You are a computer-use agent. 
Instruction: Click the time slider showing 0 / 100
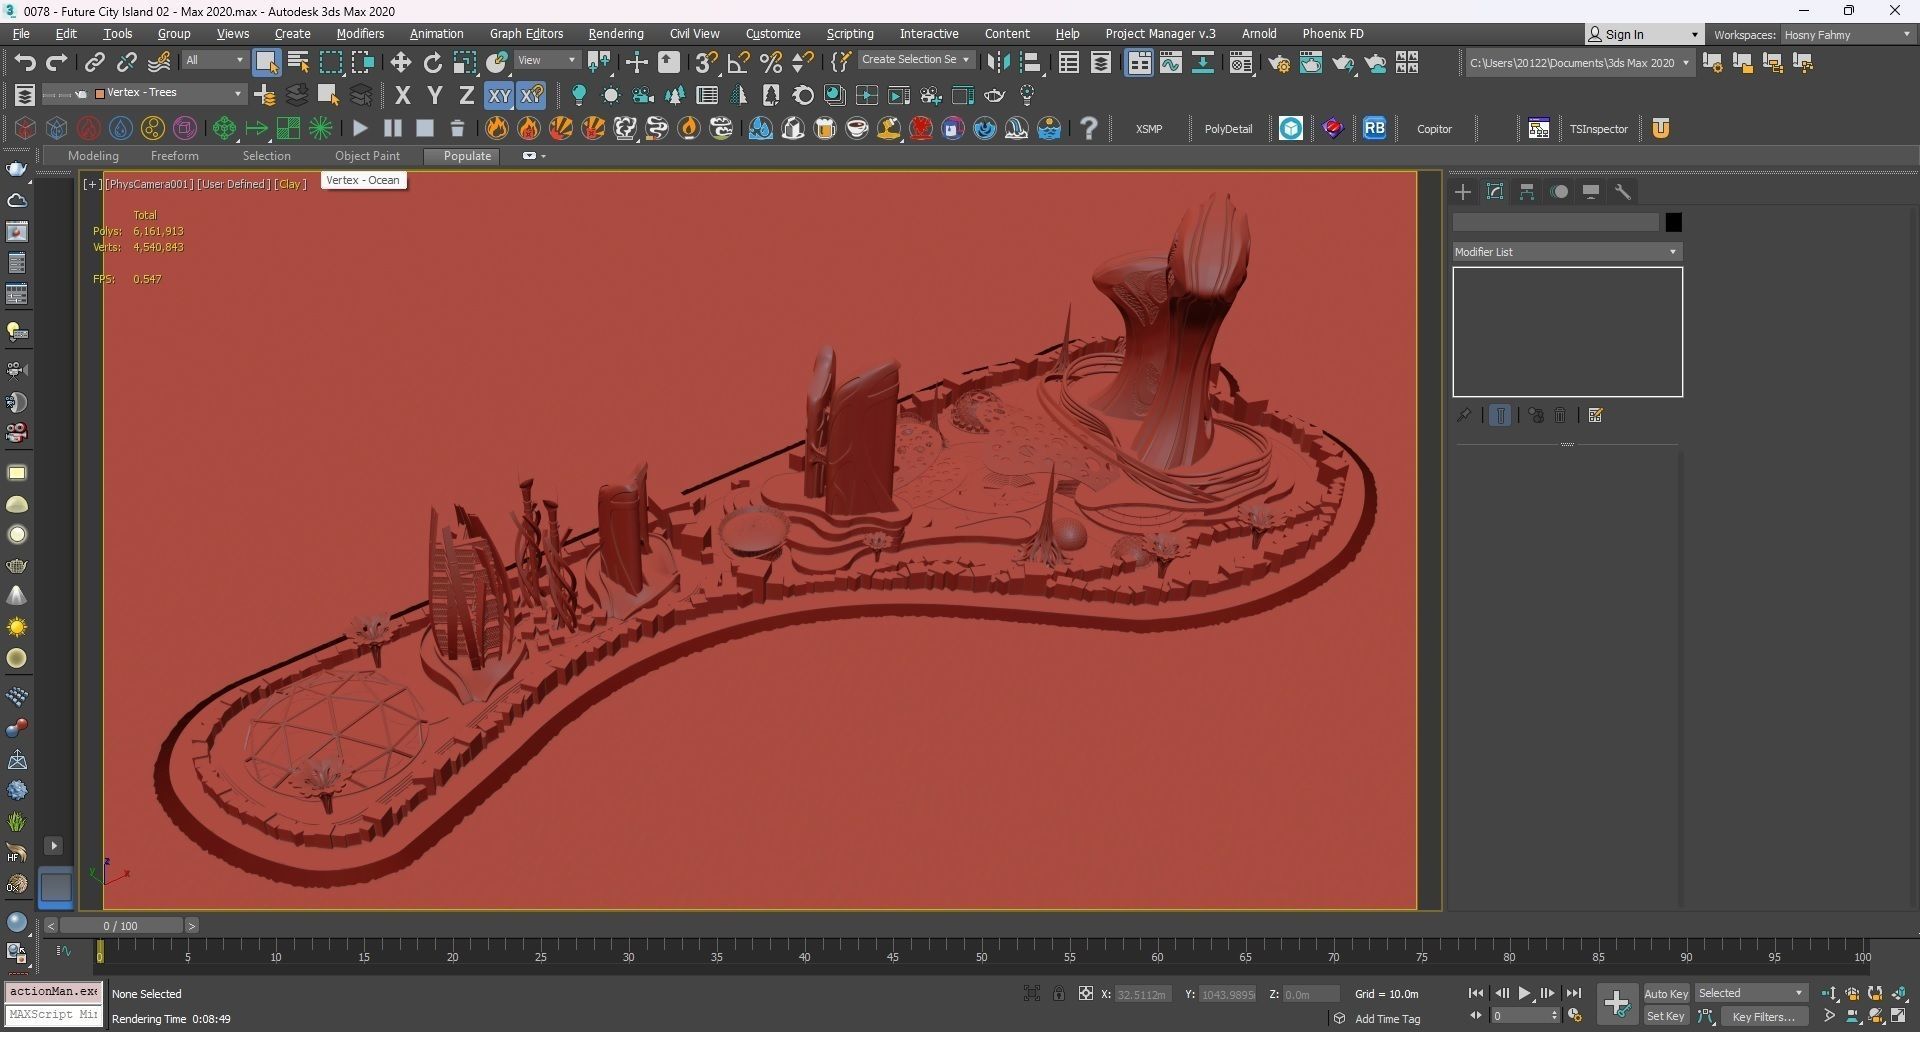point(121,926)
